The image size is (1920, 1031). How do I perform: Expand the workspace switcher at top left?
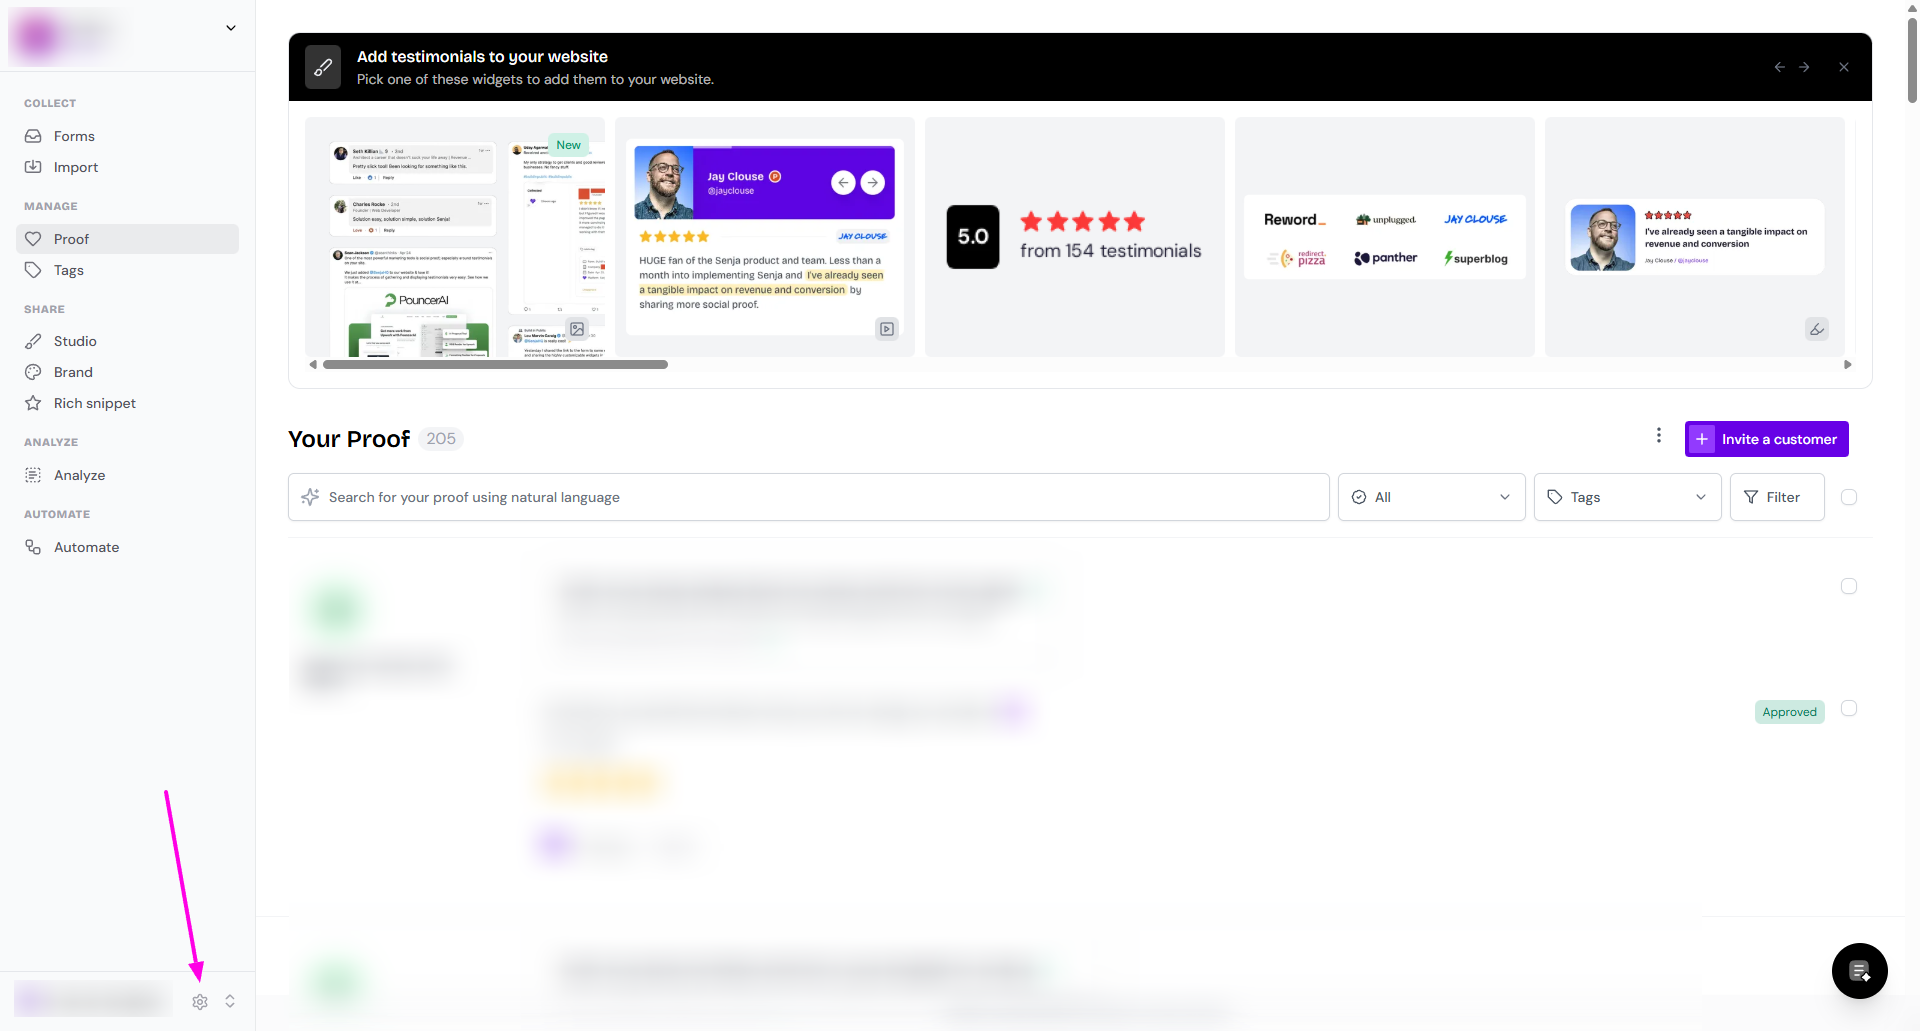(x=230, y=28)
